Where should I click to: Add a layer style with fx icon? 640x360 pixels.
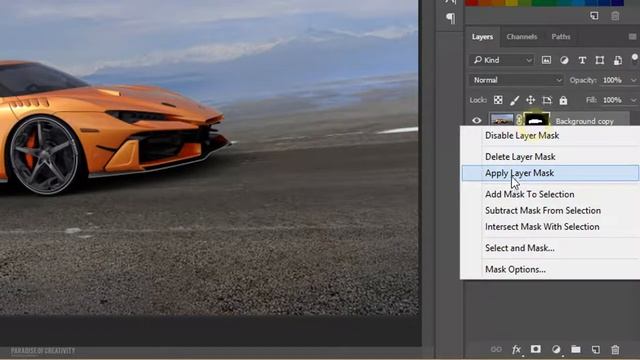pos(516,349)
